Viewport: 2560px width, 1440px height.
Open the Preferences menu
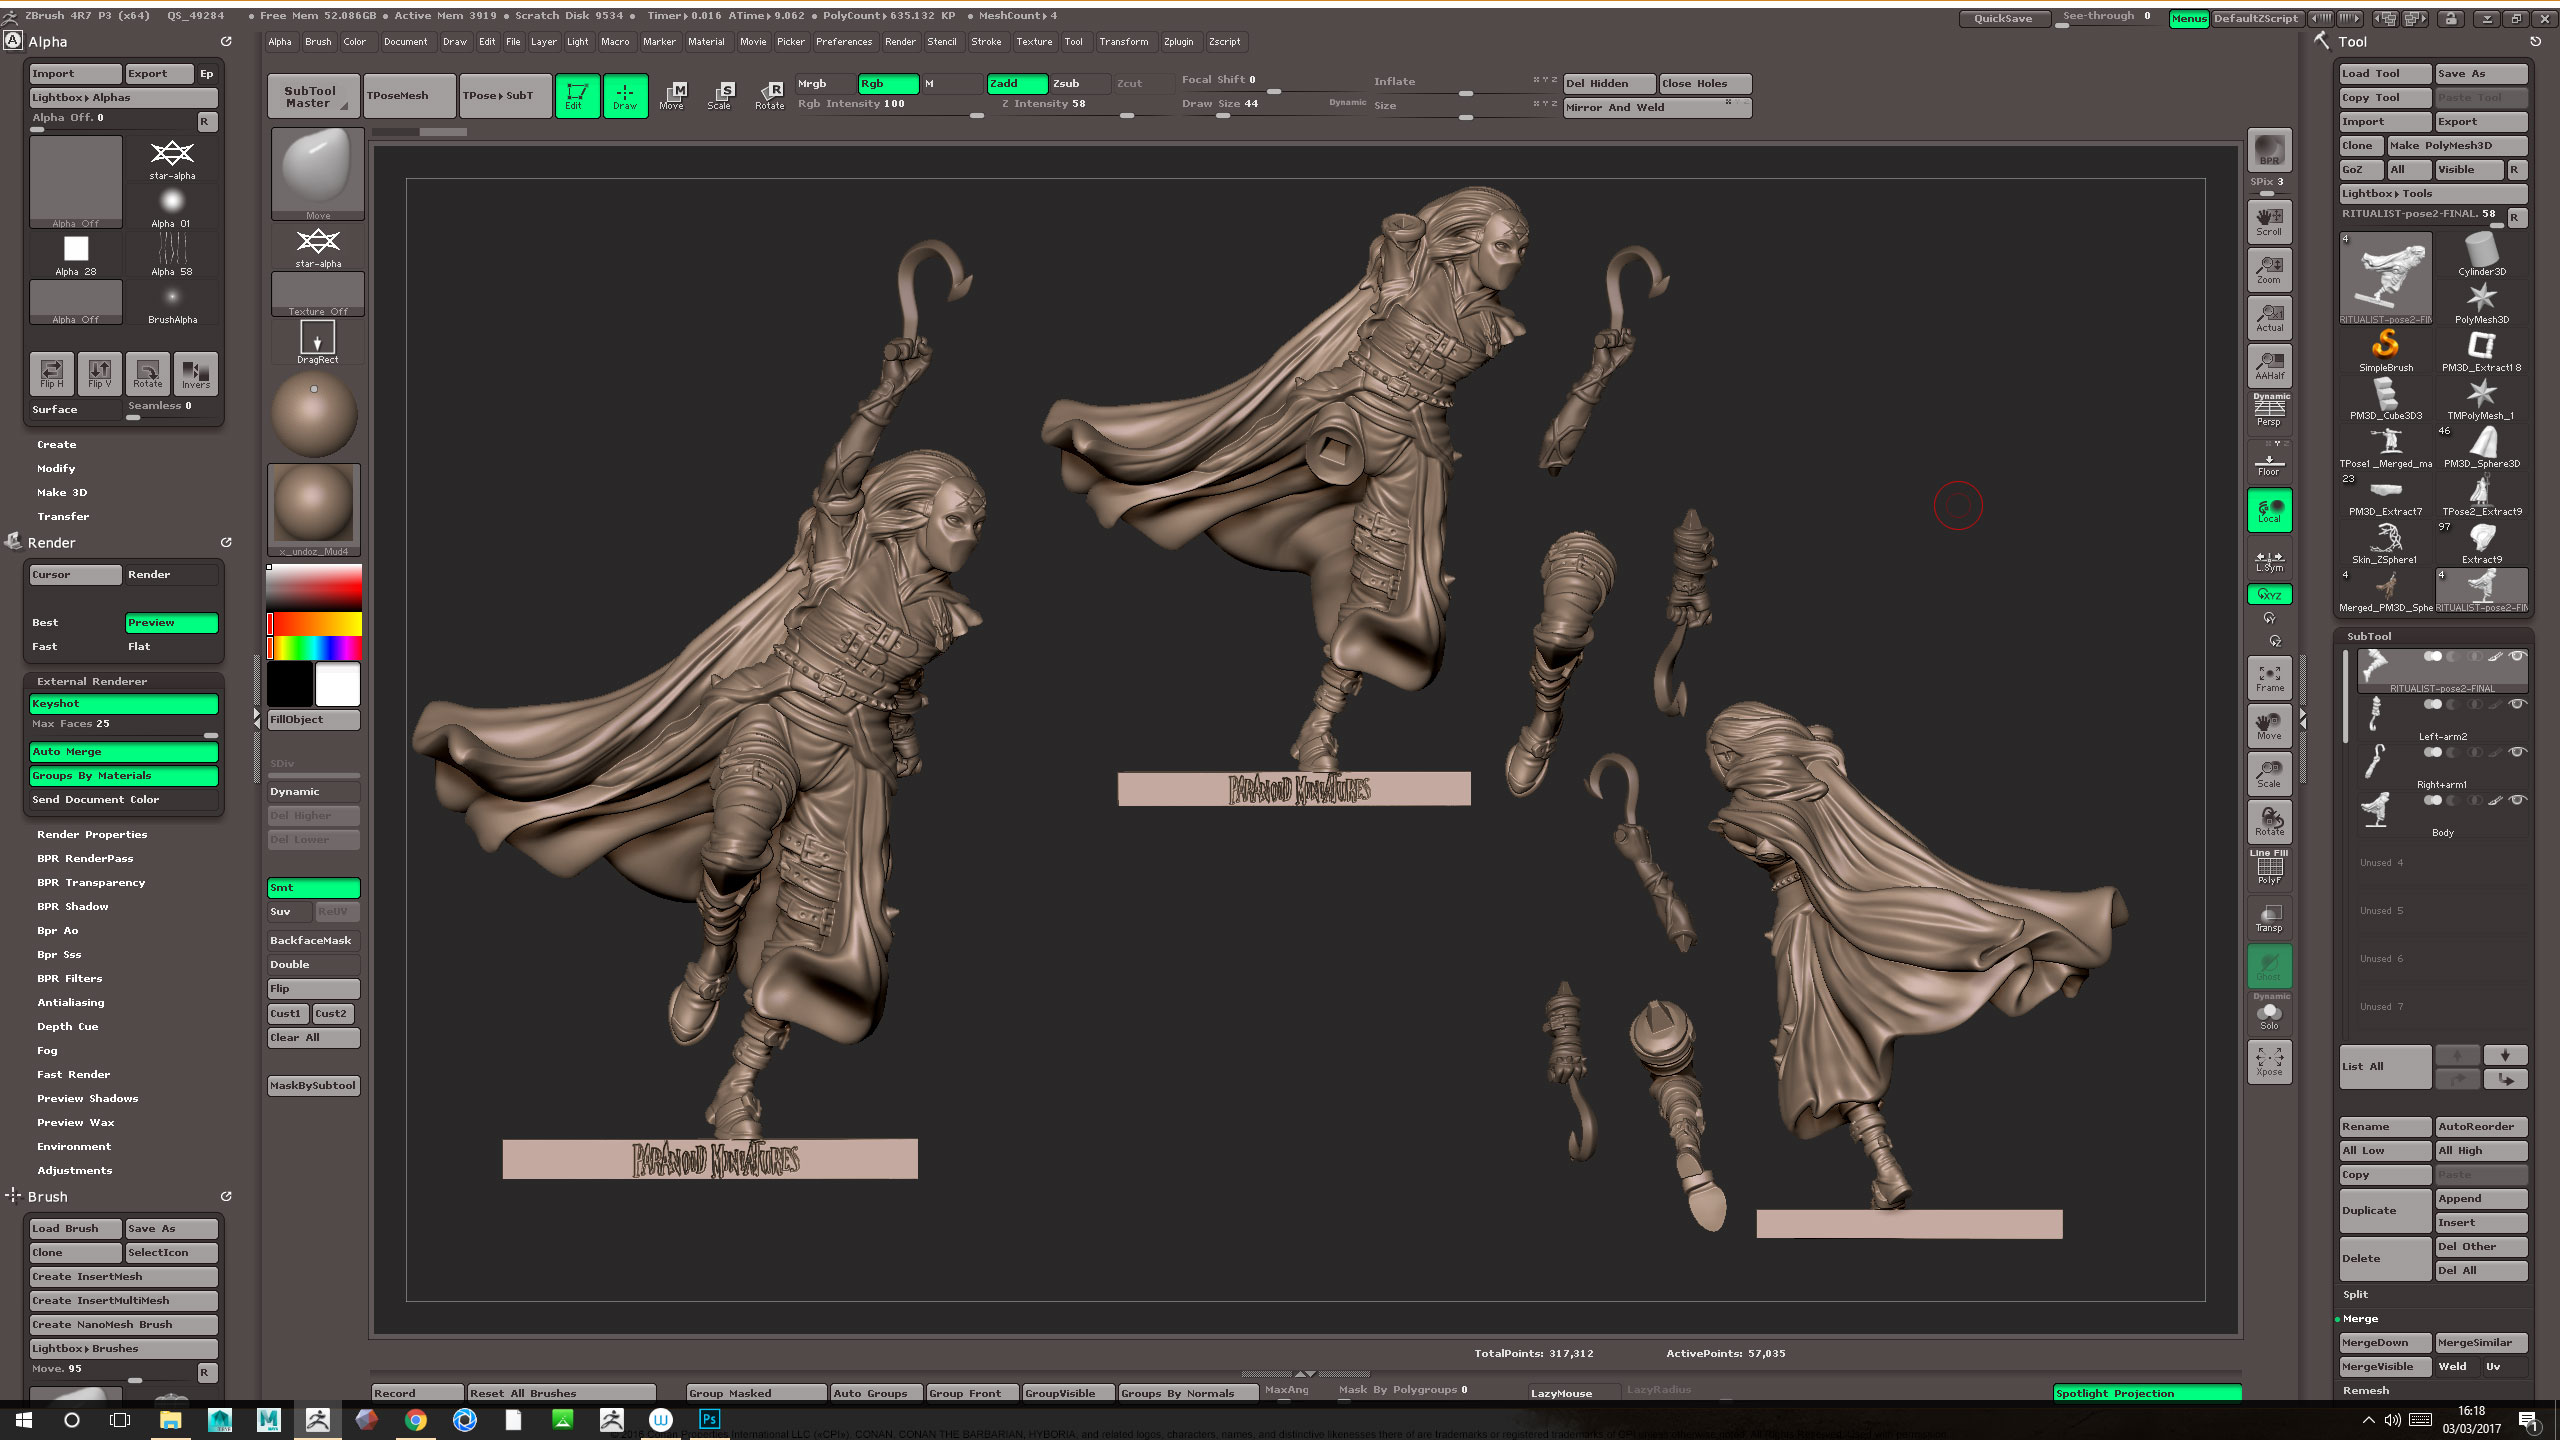(843, 42)
